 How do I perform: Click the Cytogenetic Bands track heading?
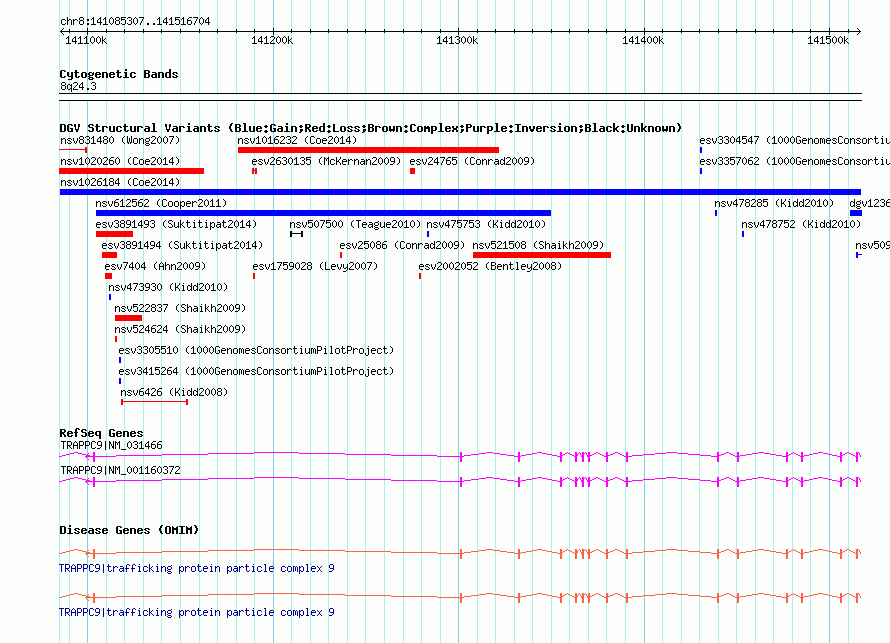119,74
